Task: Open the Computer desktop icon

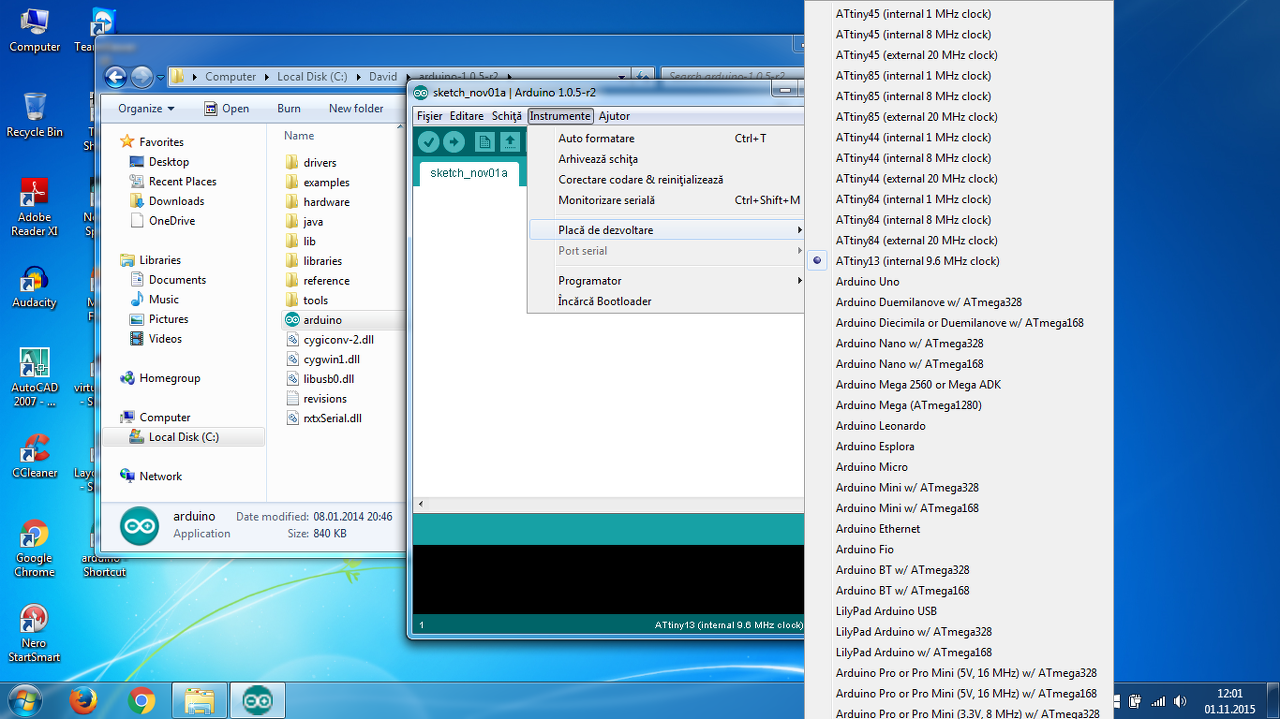Action: [x=35, y=30]
